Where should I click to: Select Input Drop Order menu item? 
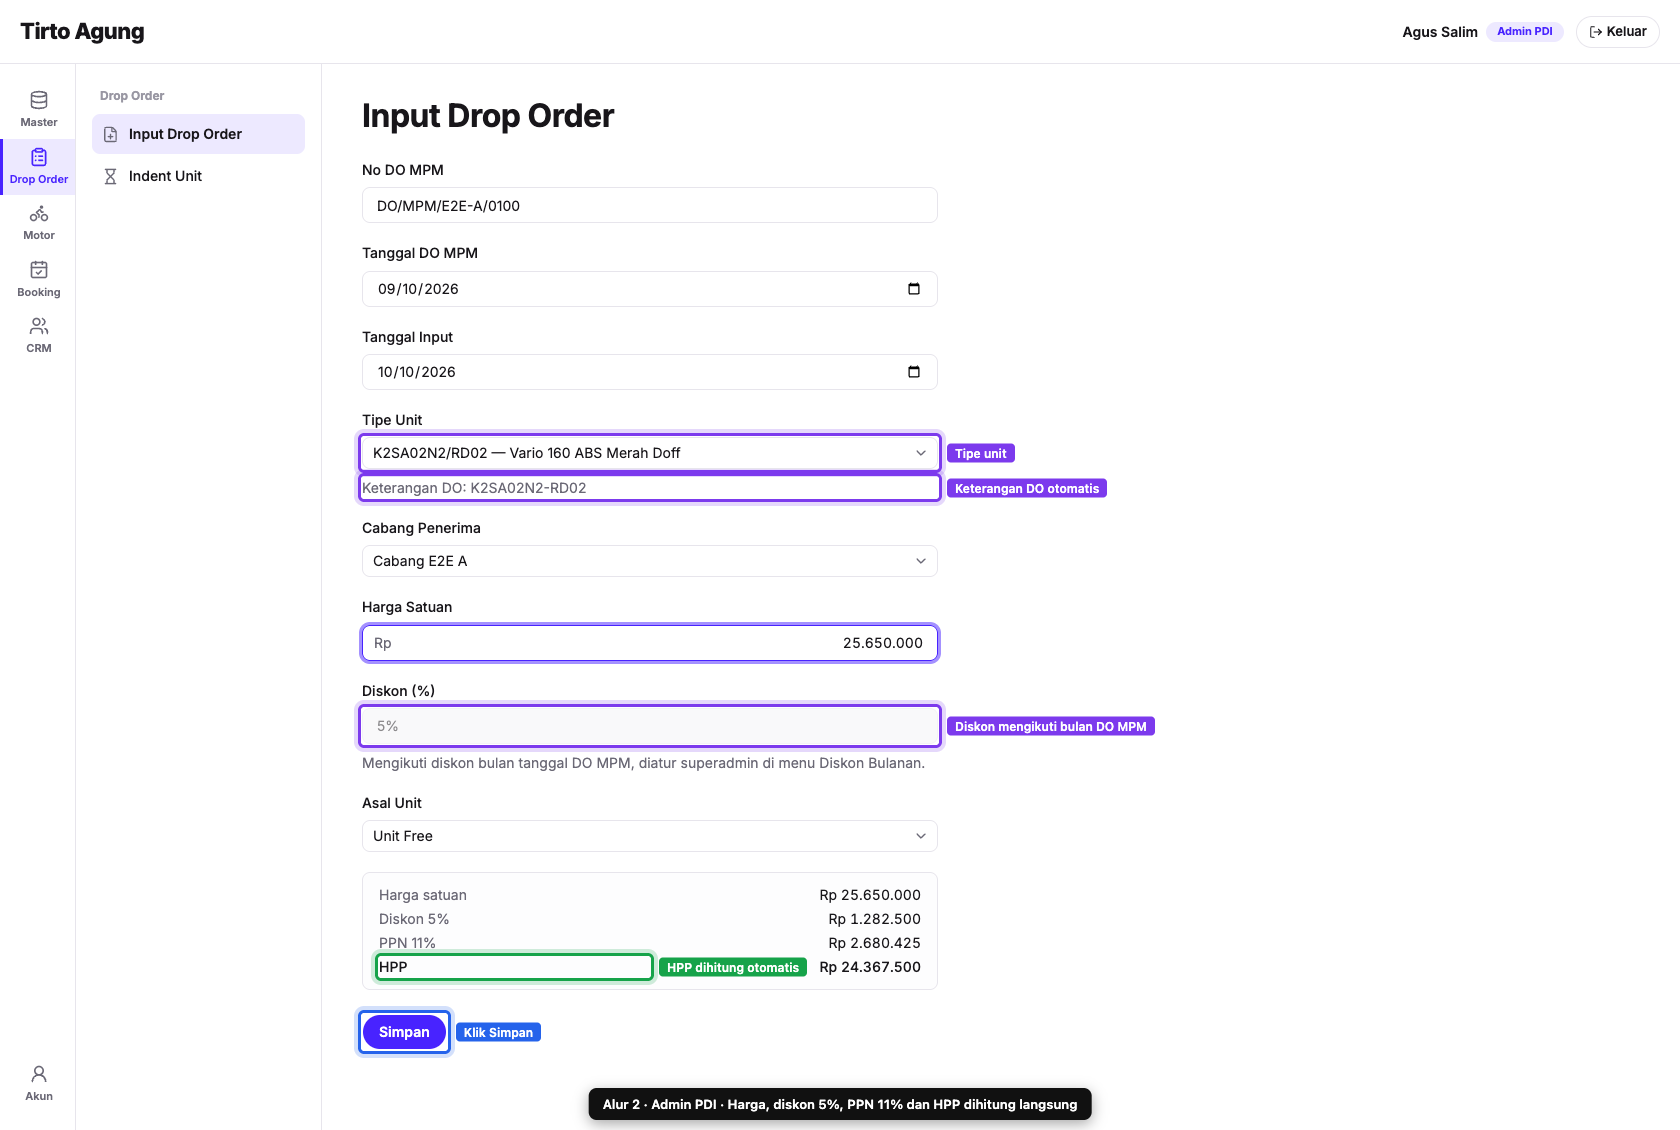tap(198, 134)
